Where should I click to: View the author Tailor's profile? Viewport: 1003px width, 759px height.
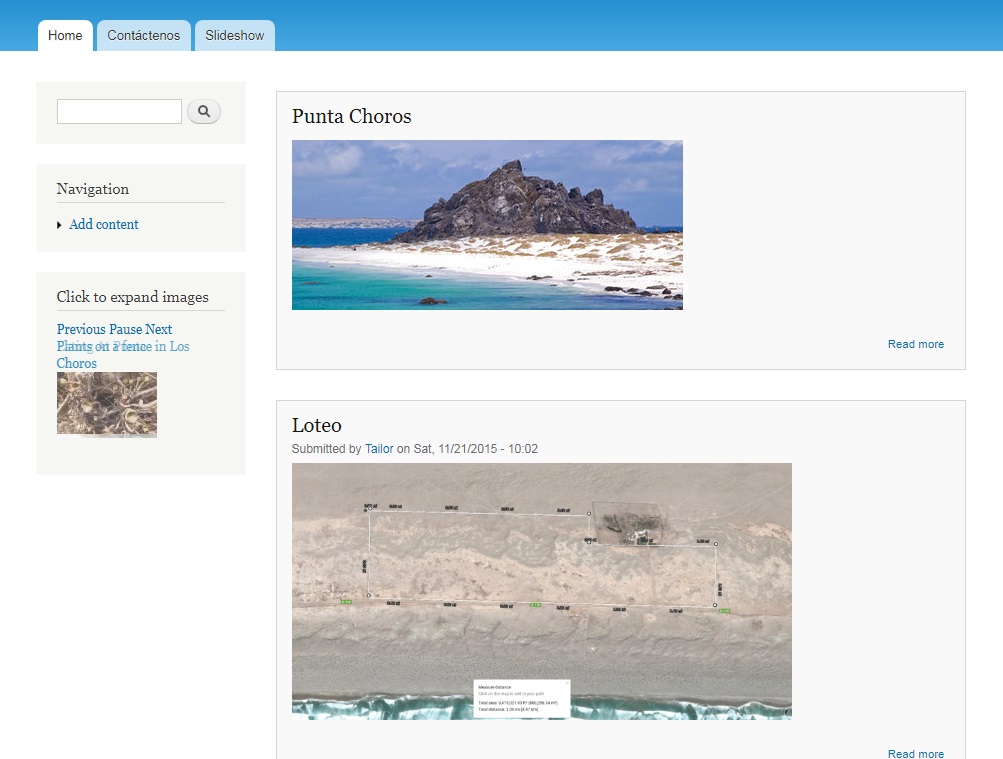tap(379, 449)
